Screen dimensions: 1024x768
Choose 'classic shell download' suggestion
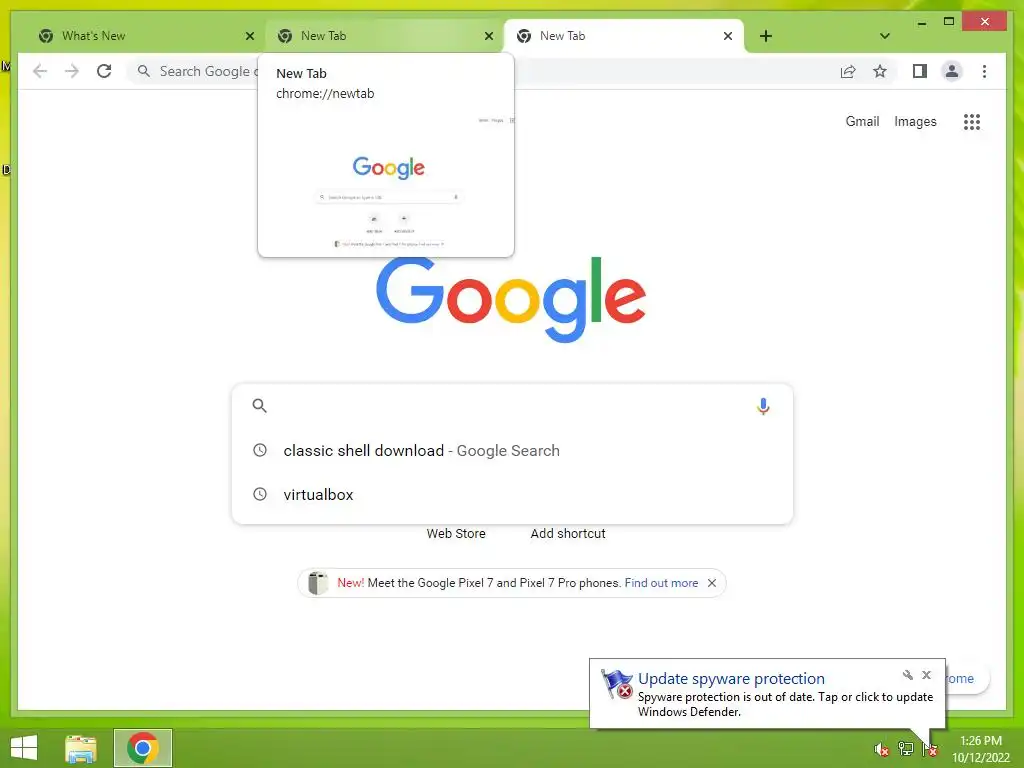click(513, 451)
